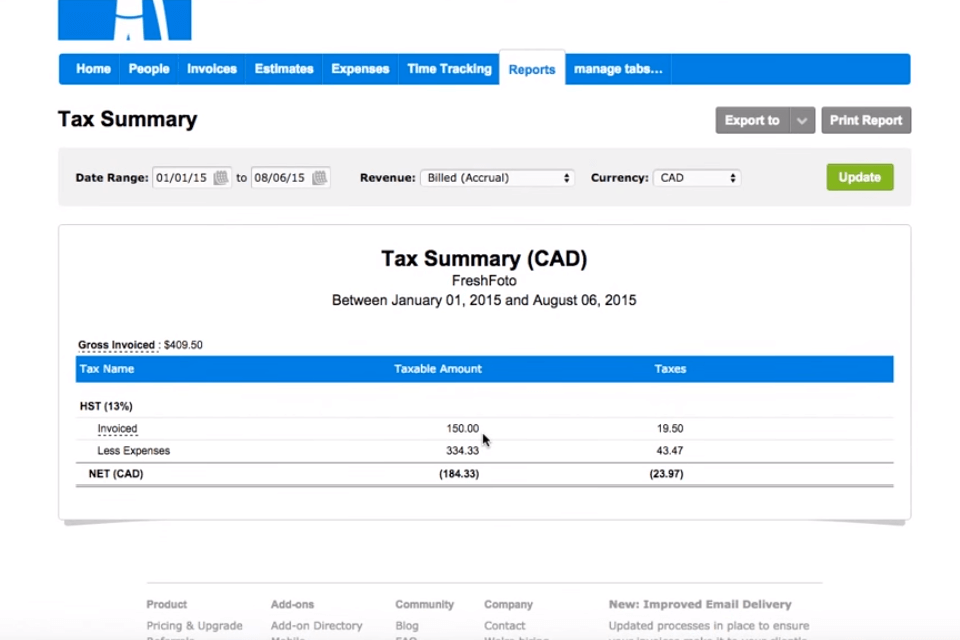Click the Print Report button
Screen dimensions: 960x640
pyautogui.click(x=866, y=121)
